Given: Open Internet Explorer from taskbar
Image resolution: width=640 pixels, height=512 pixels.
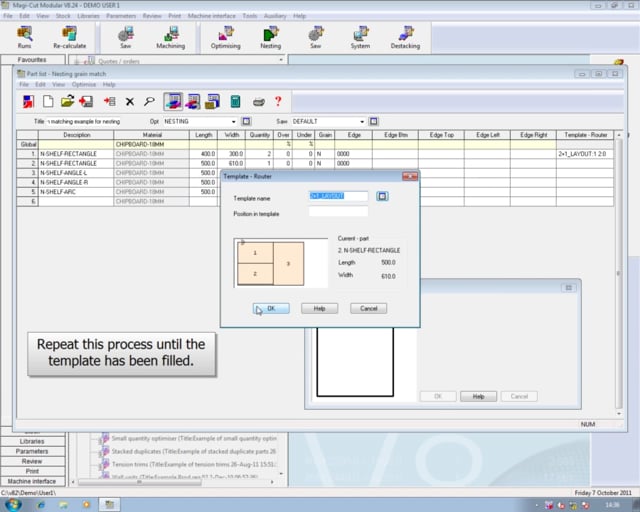Looking at the screenshot, I should 41,505.
